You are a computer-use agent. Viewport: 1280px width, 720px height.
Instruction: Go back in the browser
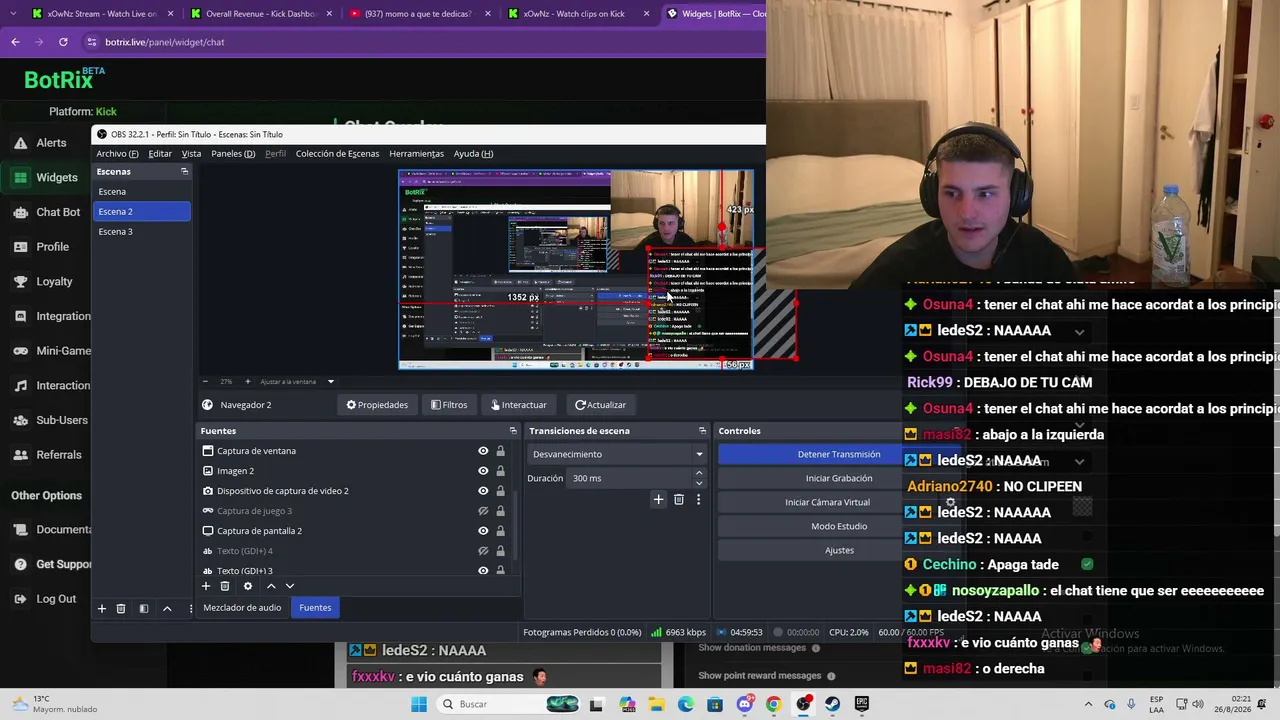[15, 42]
